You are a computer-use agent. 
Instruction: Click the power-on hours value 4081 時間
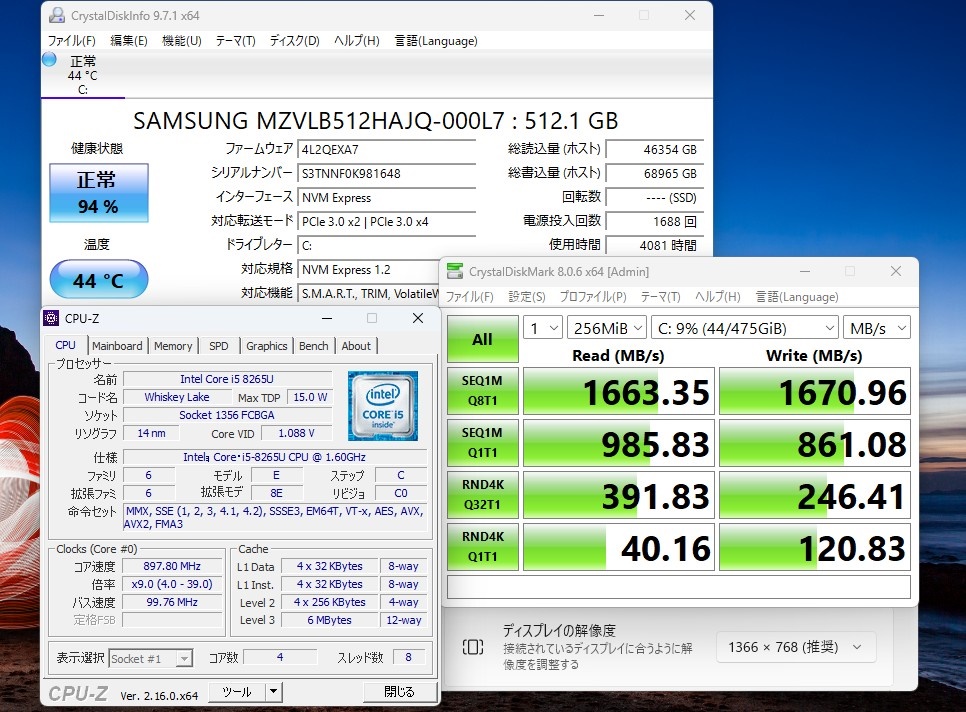(654, 246)
